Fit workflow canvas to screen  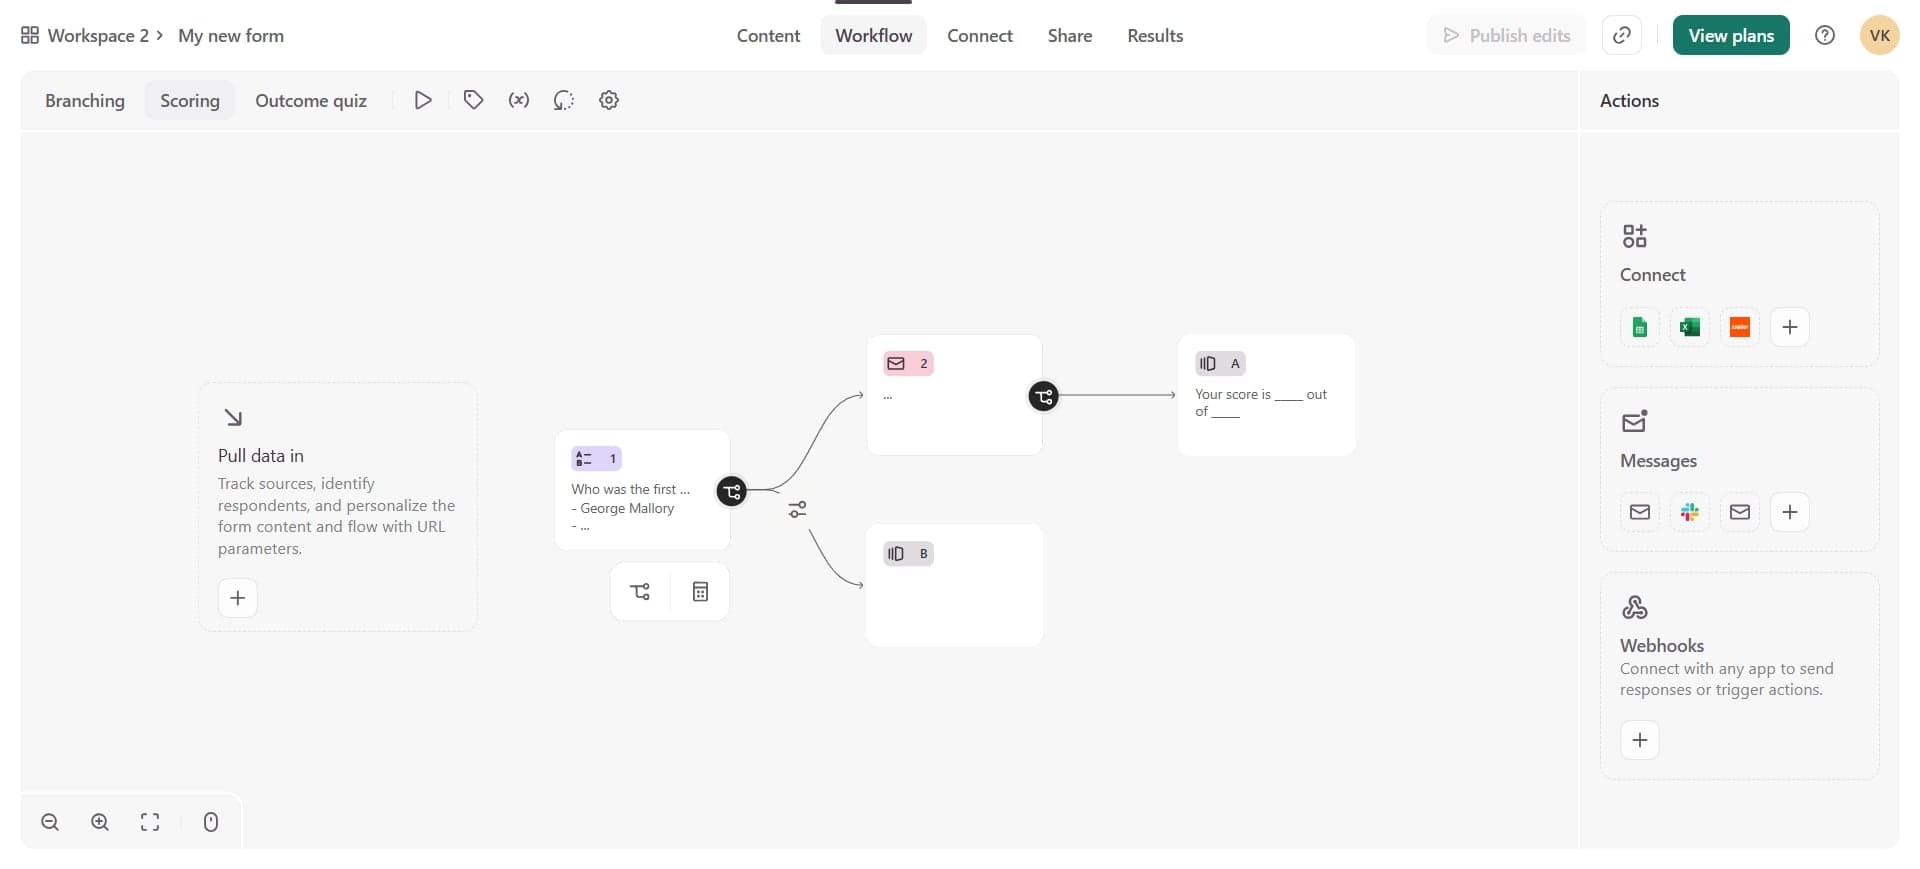(x=150, y=822)
